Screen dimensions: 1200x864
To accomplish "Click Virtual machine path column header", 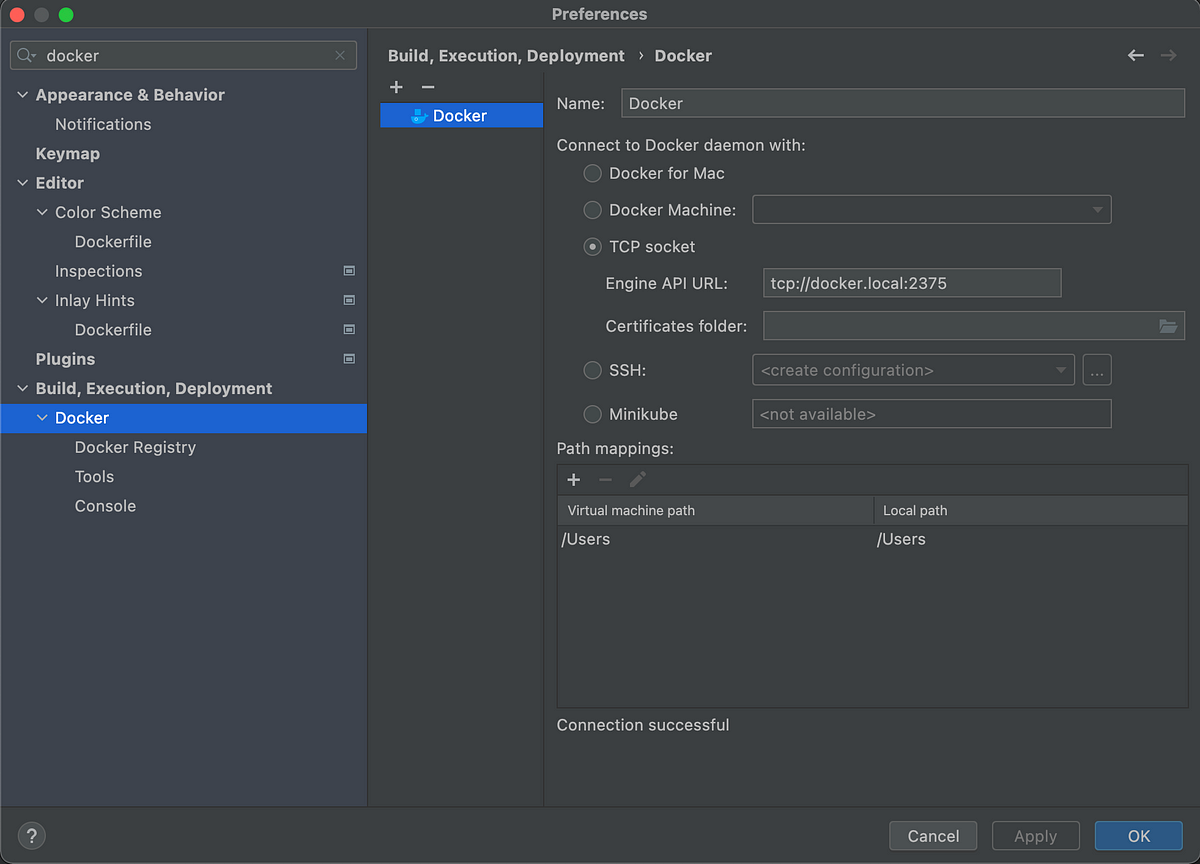I will pyautogui.click(x=715, y=510).
